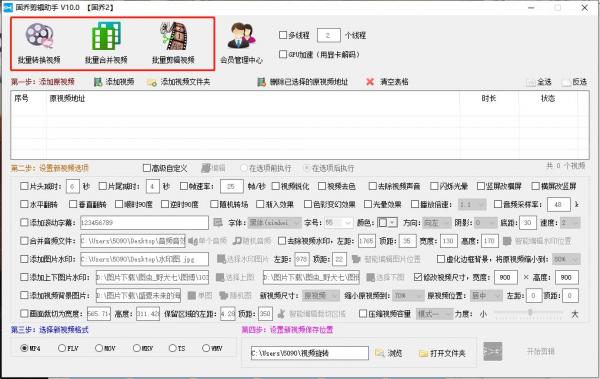Open 原视频位置 dropdown
The height and width of the screenshot is (379, 600).
pyautogui.click(x=486, y=296)
